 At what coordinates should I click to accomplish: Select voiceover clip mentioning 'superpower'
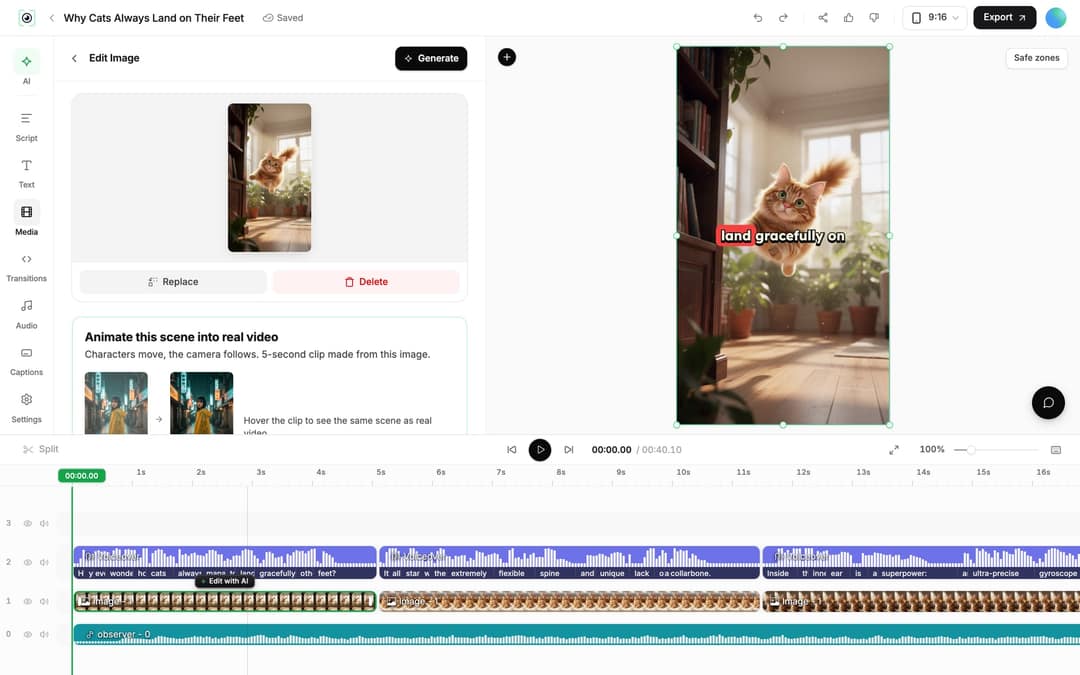click(921, 562)
